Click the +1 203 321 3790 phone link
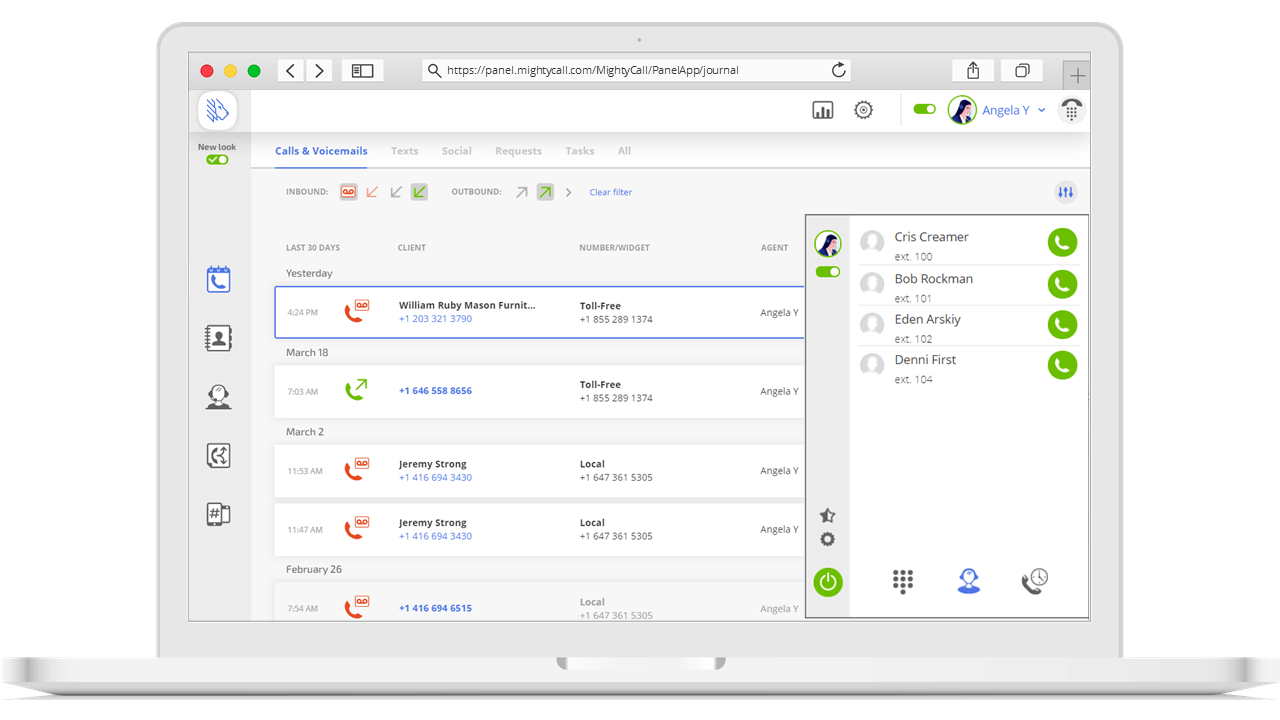1280x720 pixels. pyautogui.click(x=435, y=319)
